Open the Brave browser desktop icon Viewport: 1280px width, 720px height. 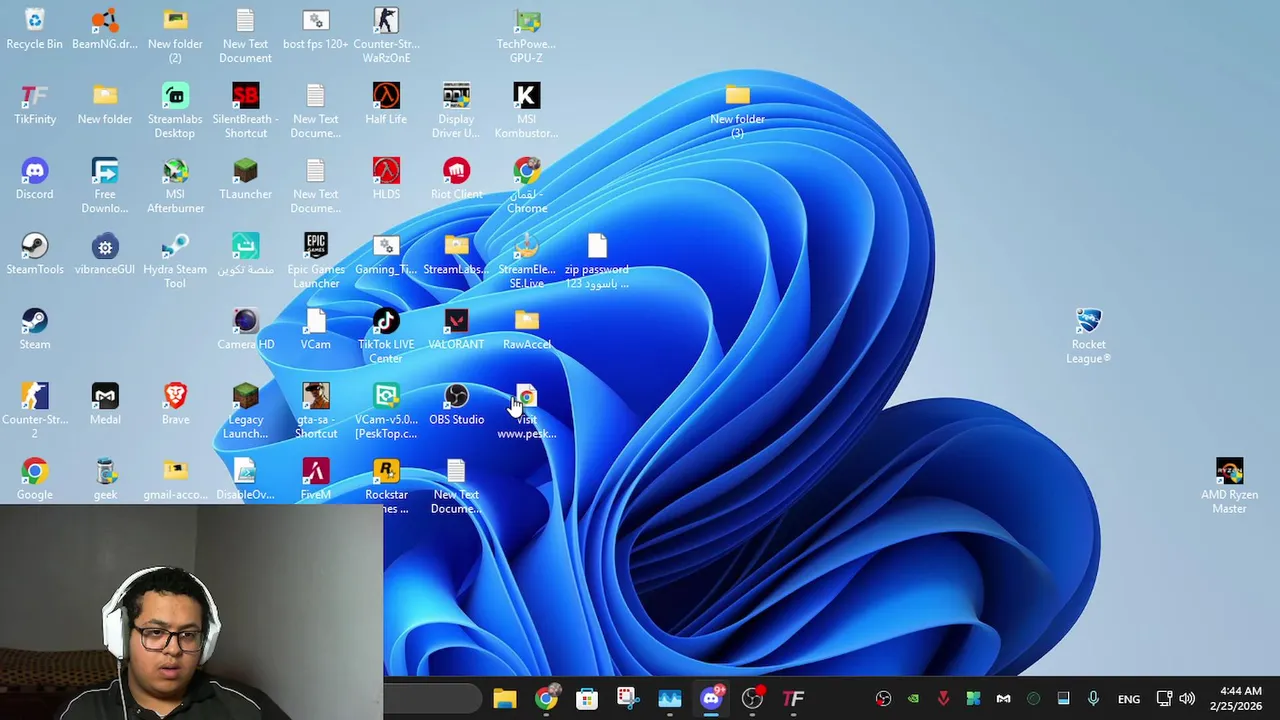175,404
